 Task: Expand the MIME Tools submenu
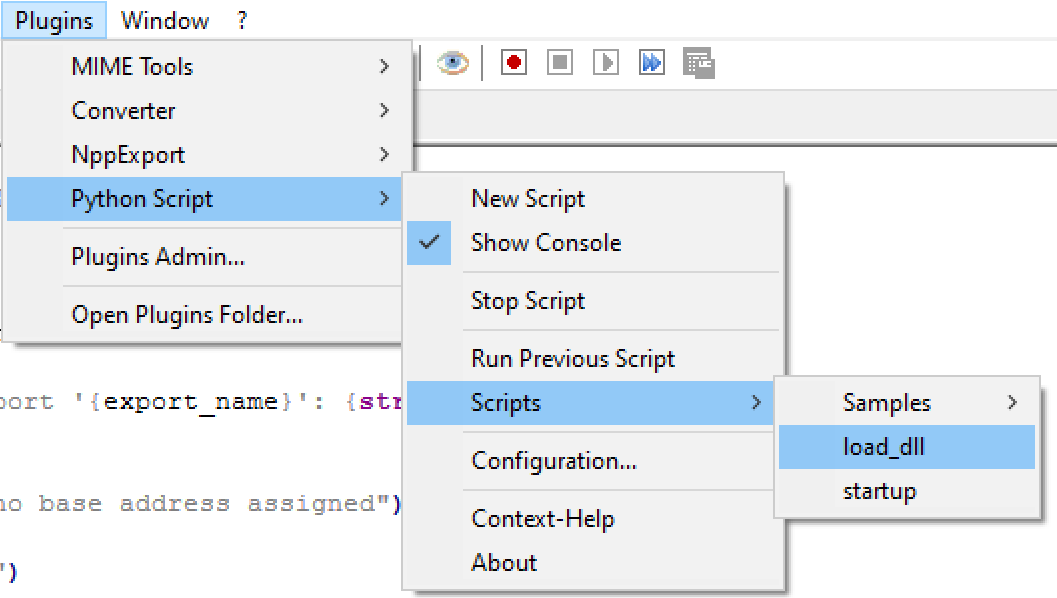tap(131, 66)
